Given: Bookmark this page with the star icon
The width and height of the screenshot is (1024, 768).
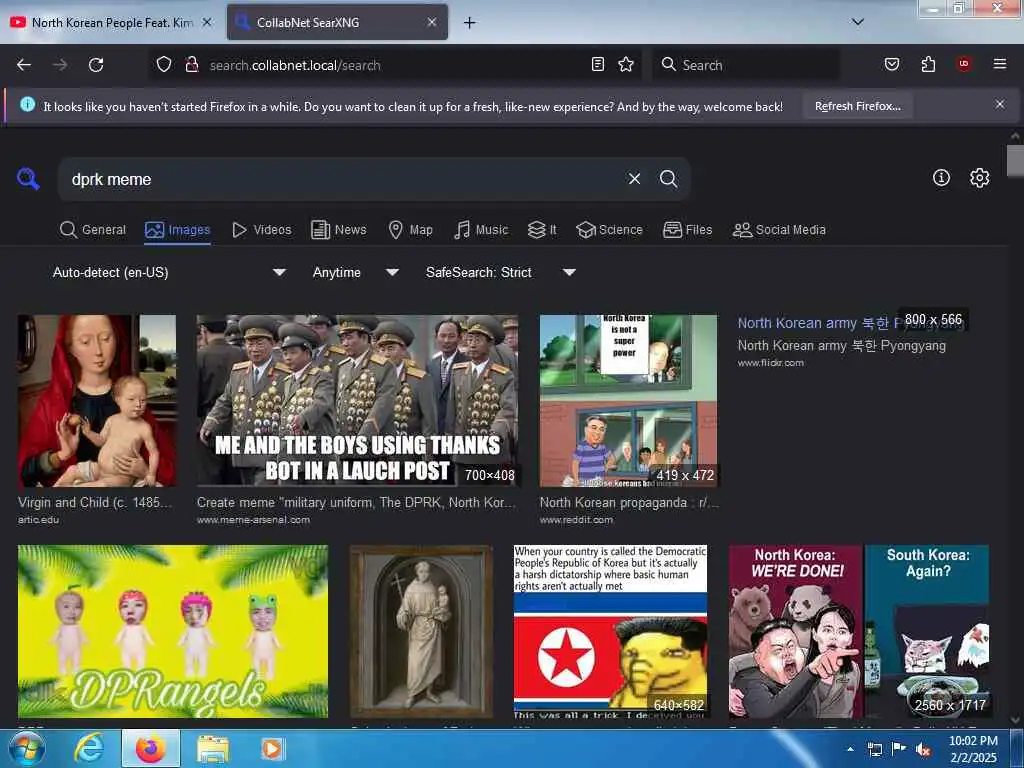Looking at the screenshot, I should point(626,64).
